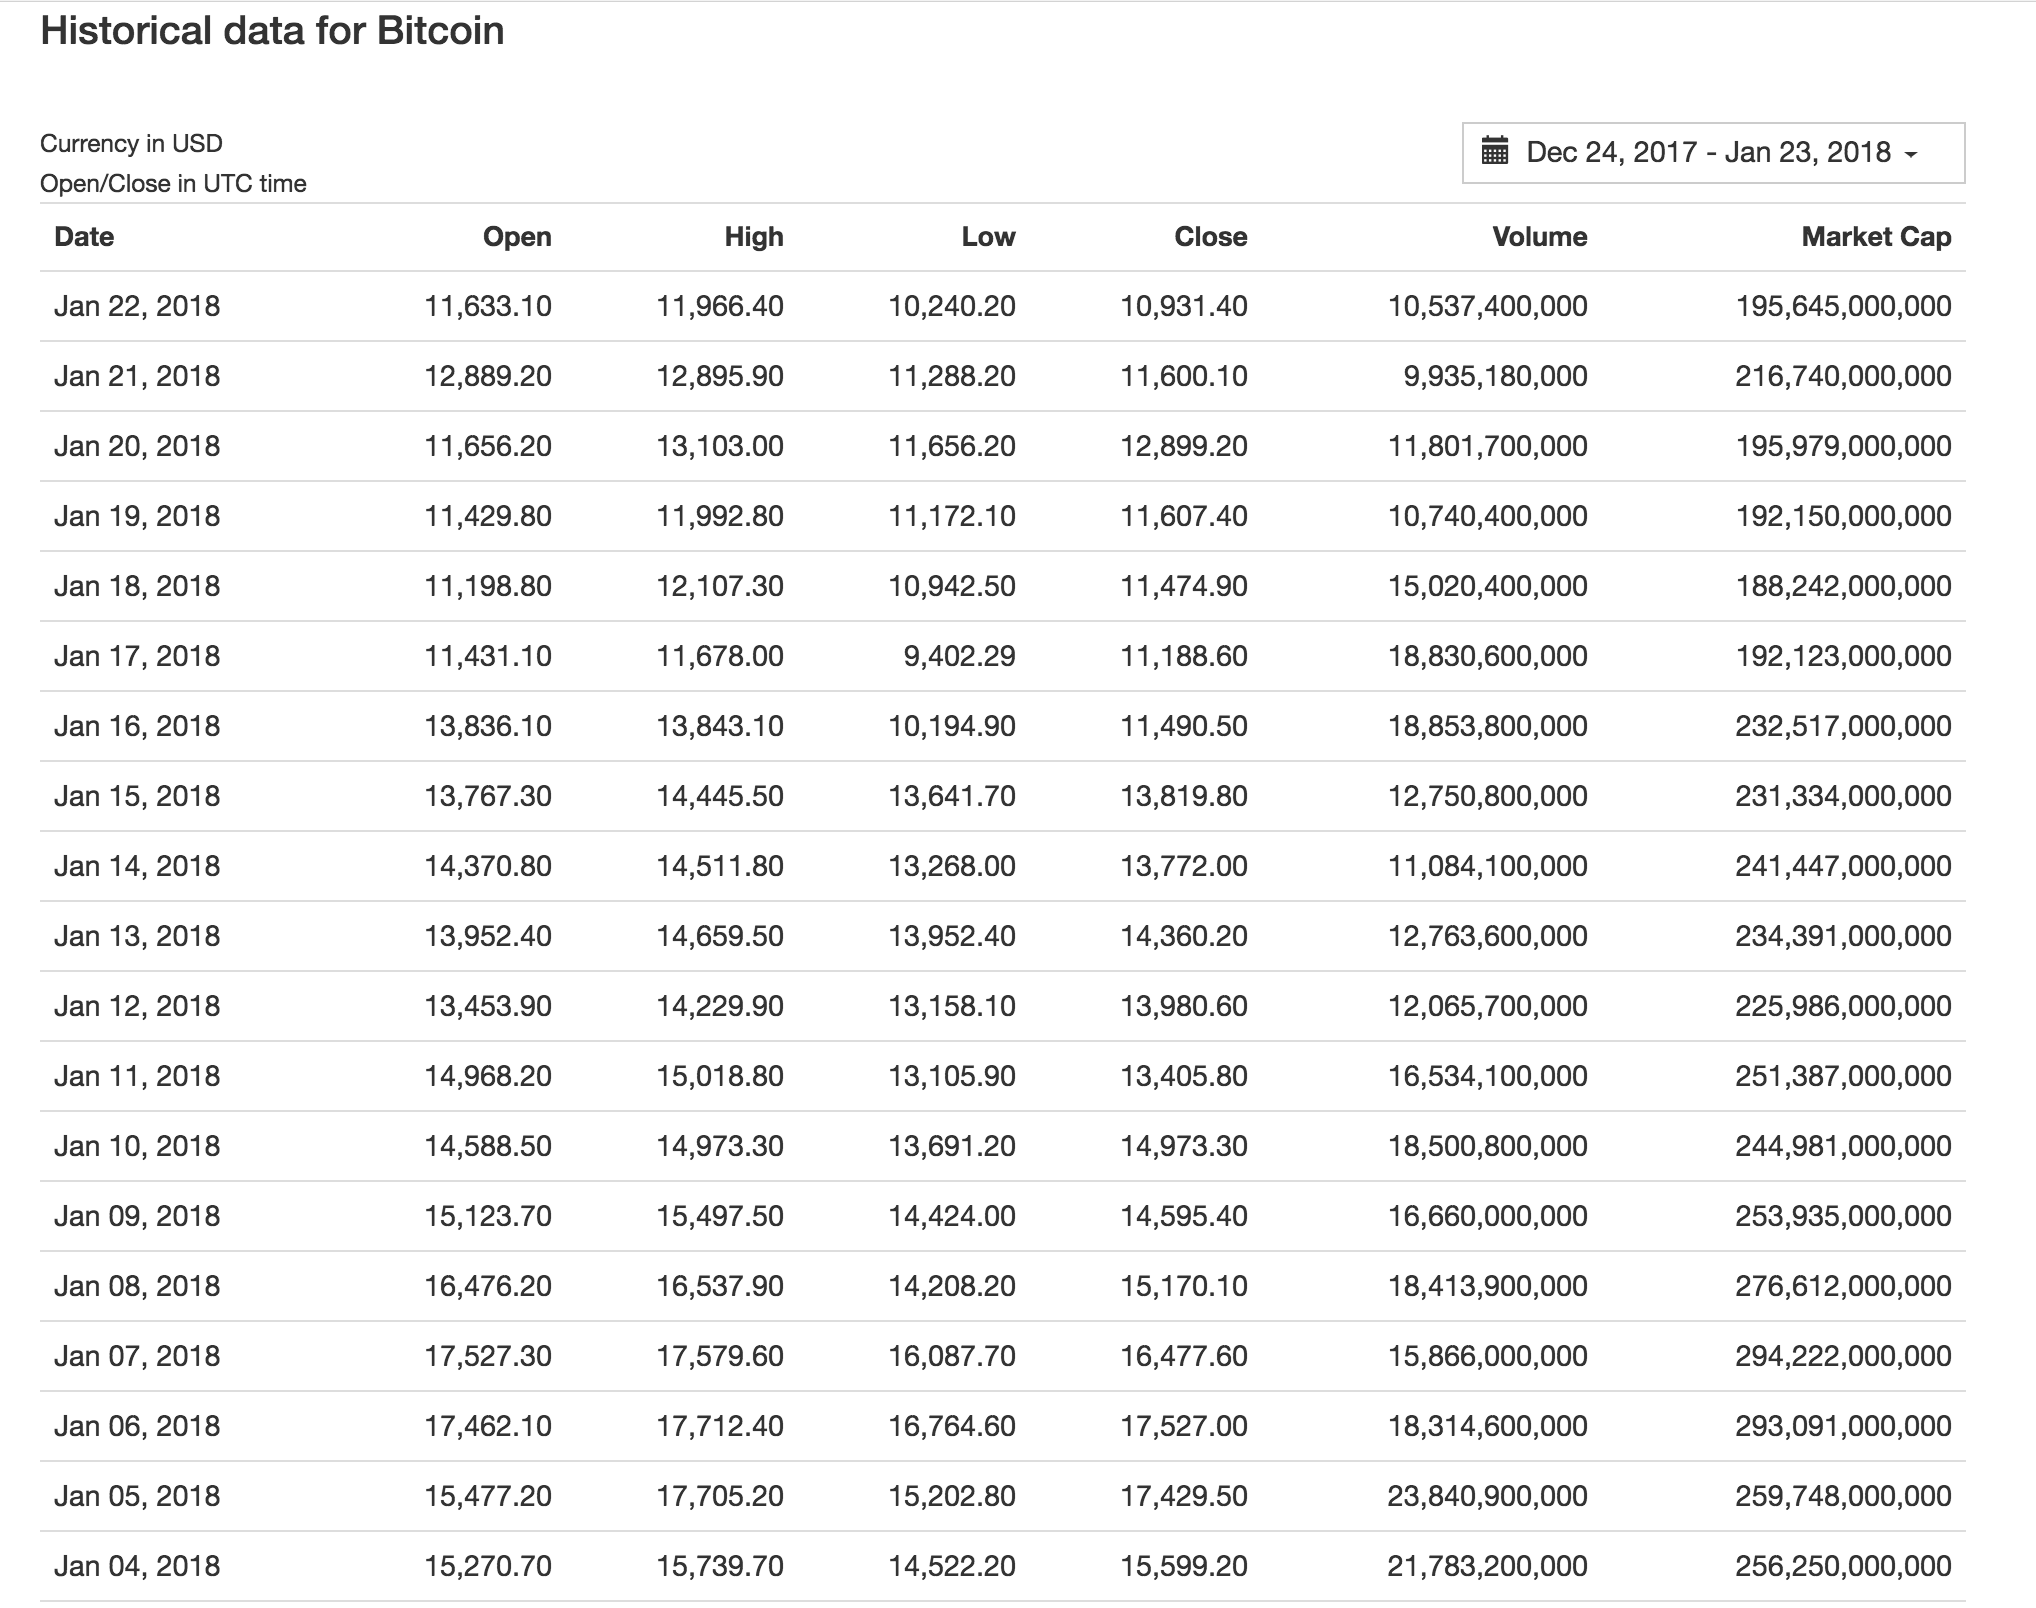
Task: Click the Market Cap column header
Action: 1877,237
